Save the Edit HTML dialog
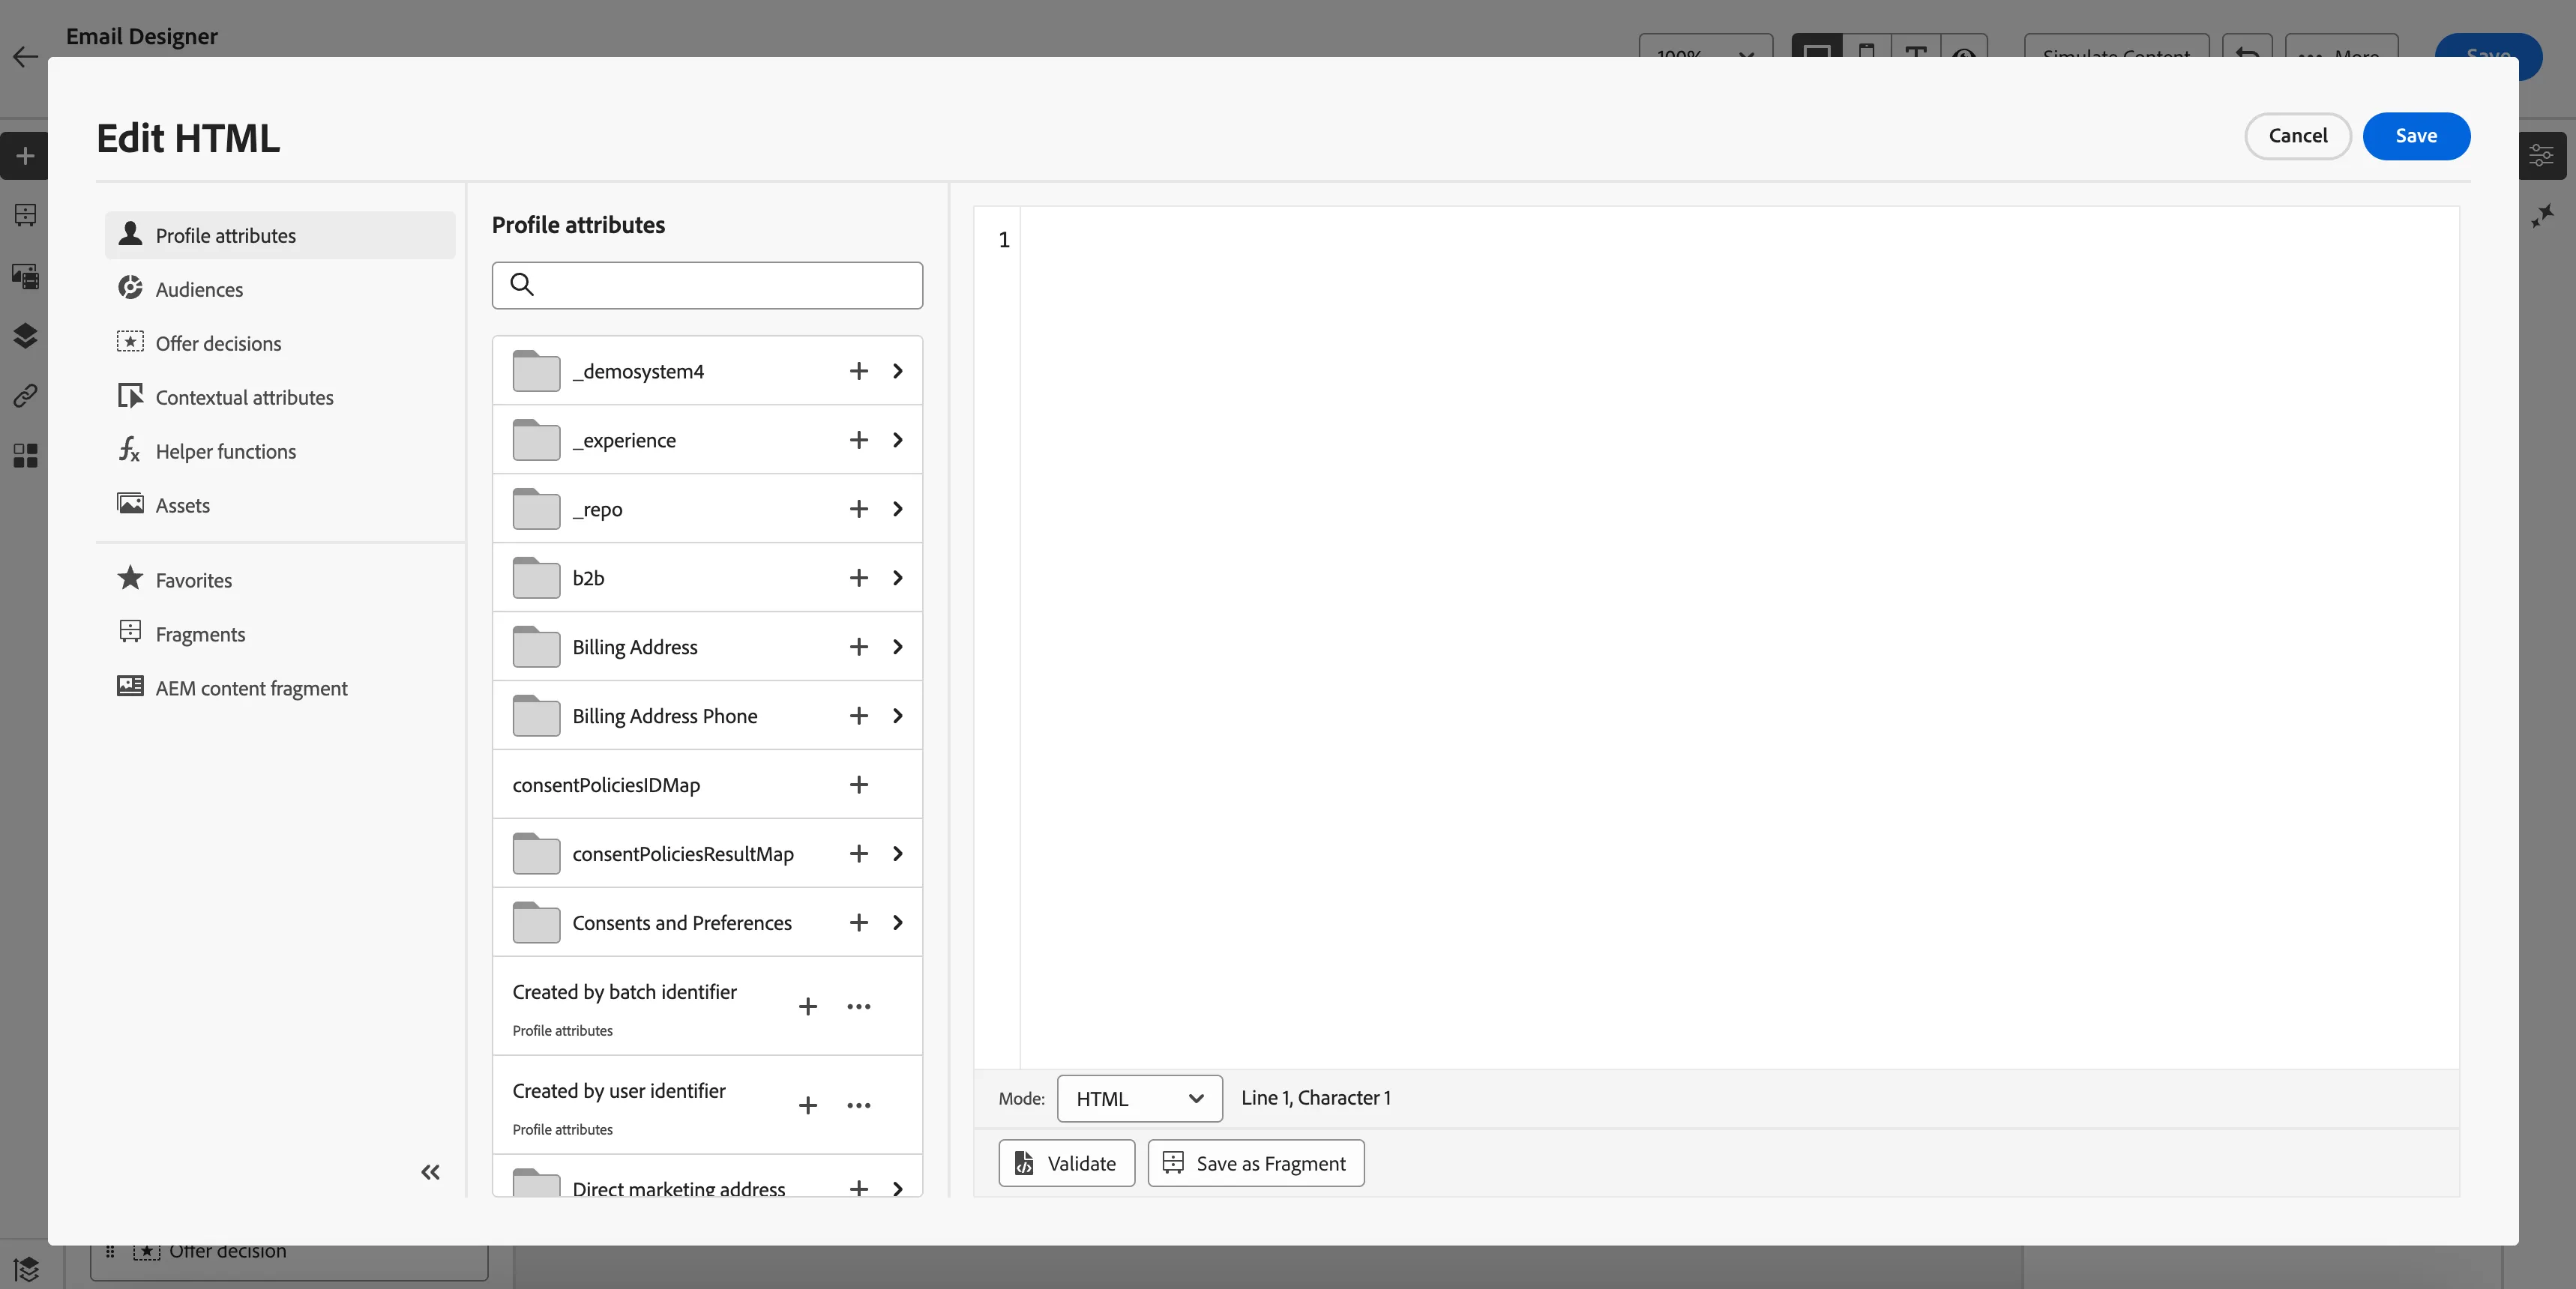Image resolution: width=2576 pixels, height=1289 pixels. (2416, 136)
